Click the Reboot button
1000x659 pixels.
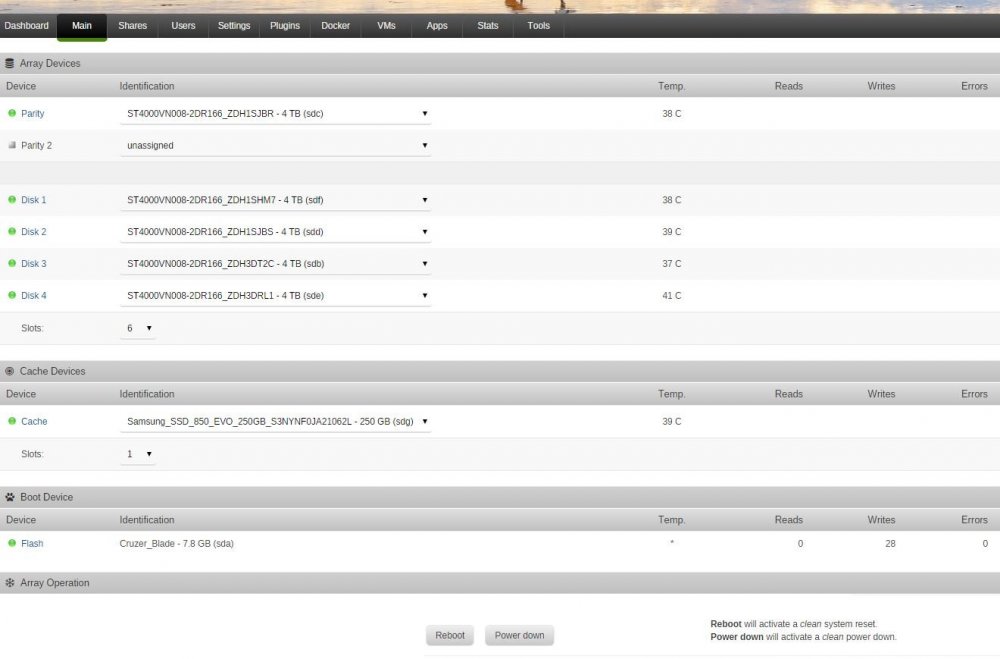click(450, 635)
